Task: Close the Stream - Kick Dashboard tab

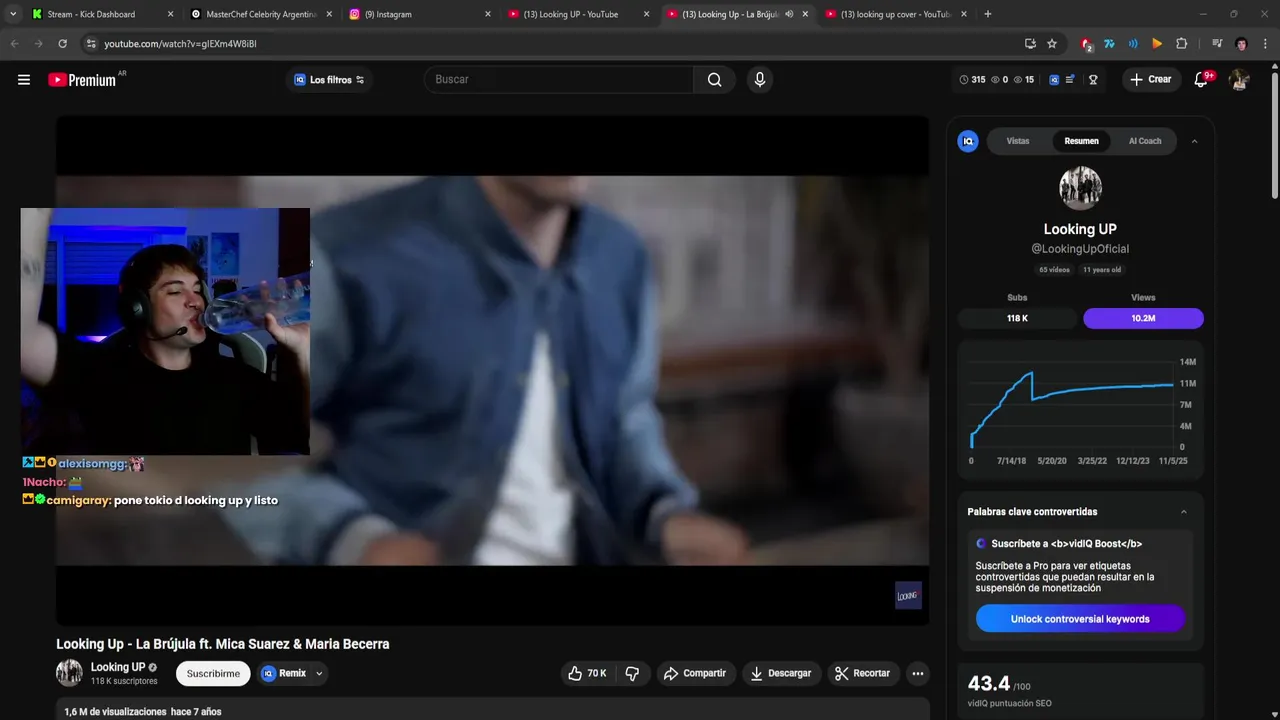Action: (170, 14)
